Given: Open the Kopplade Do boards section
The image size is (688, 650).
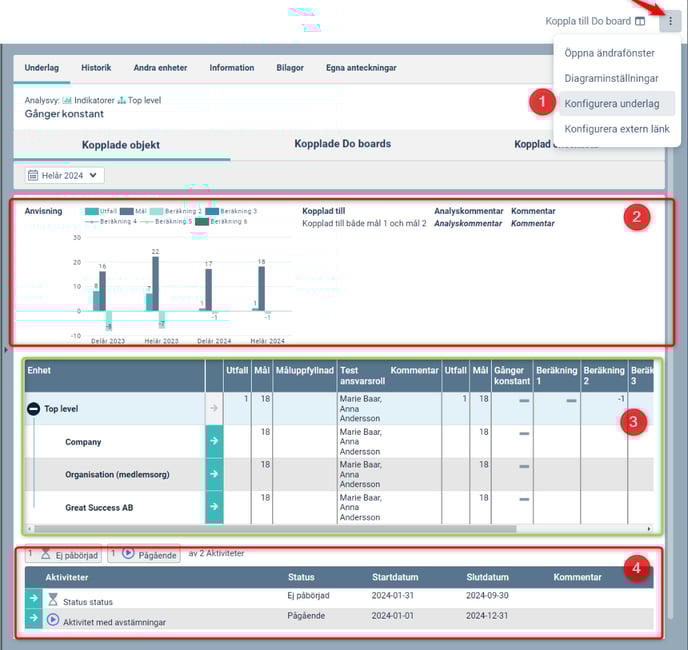Looking at the screenshot, I should pyautogui.click(x=342, y=144).
